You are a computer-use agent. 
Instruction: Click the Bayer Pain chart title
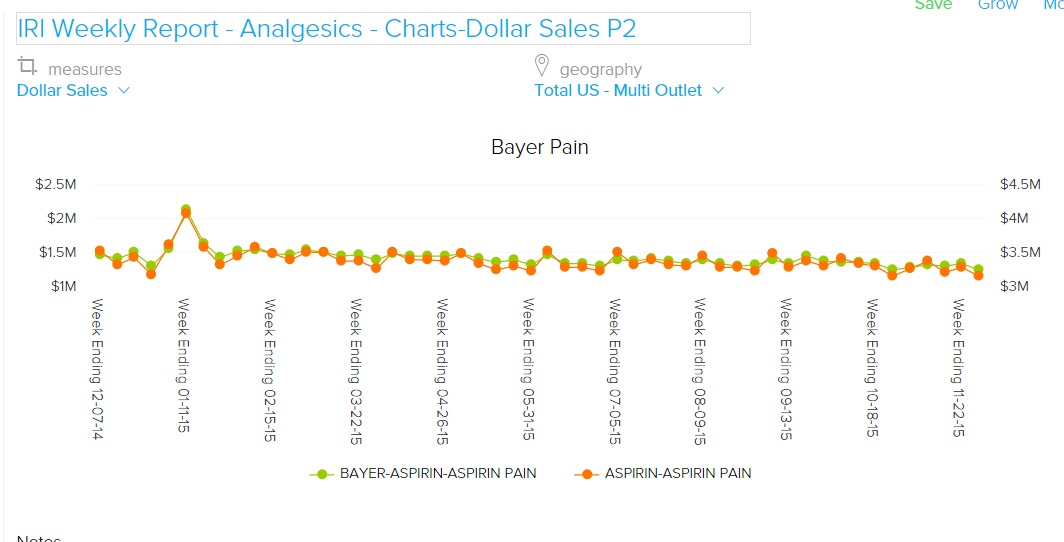(540, 147)
